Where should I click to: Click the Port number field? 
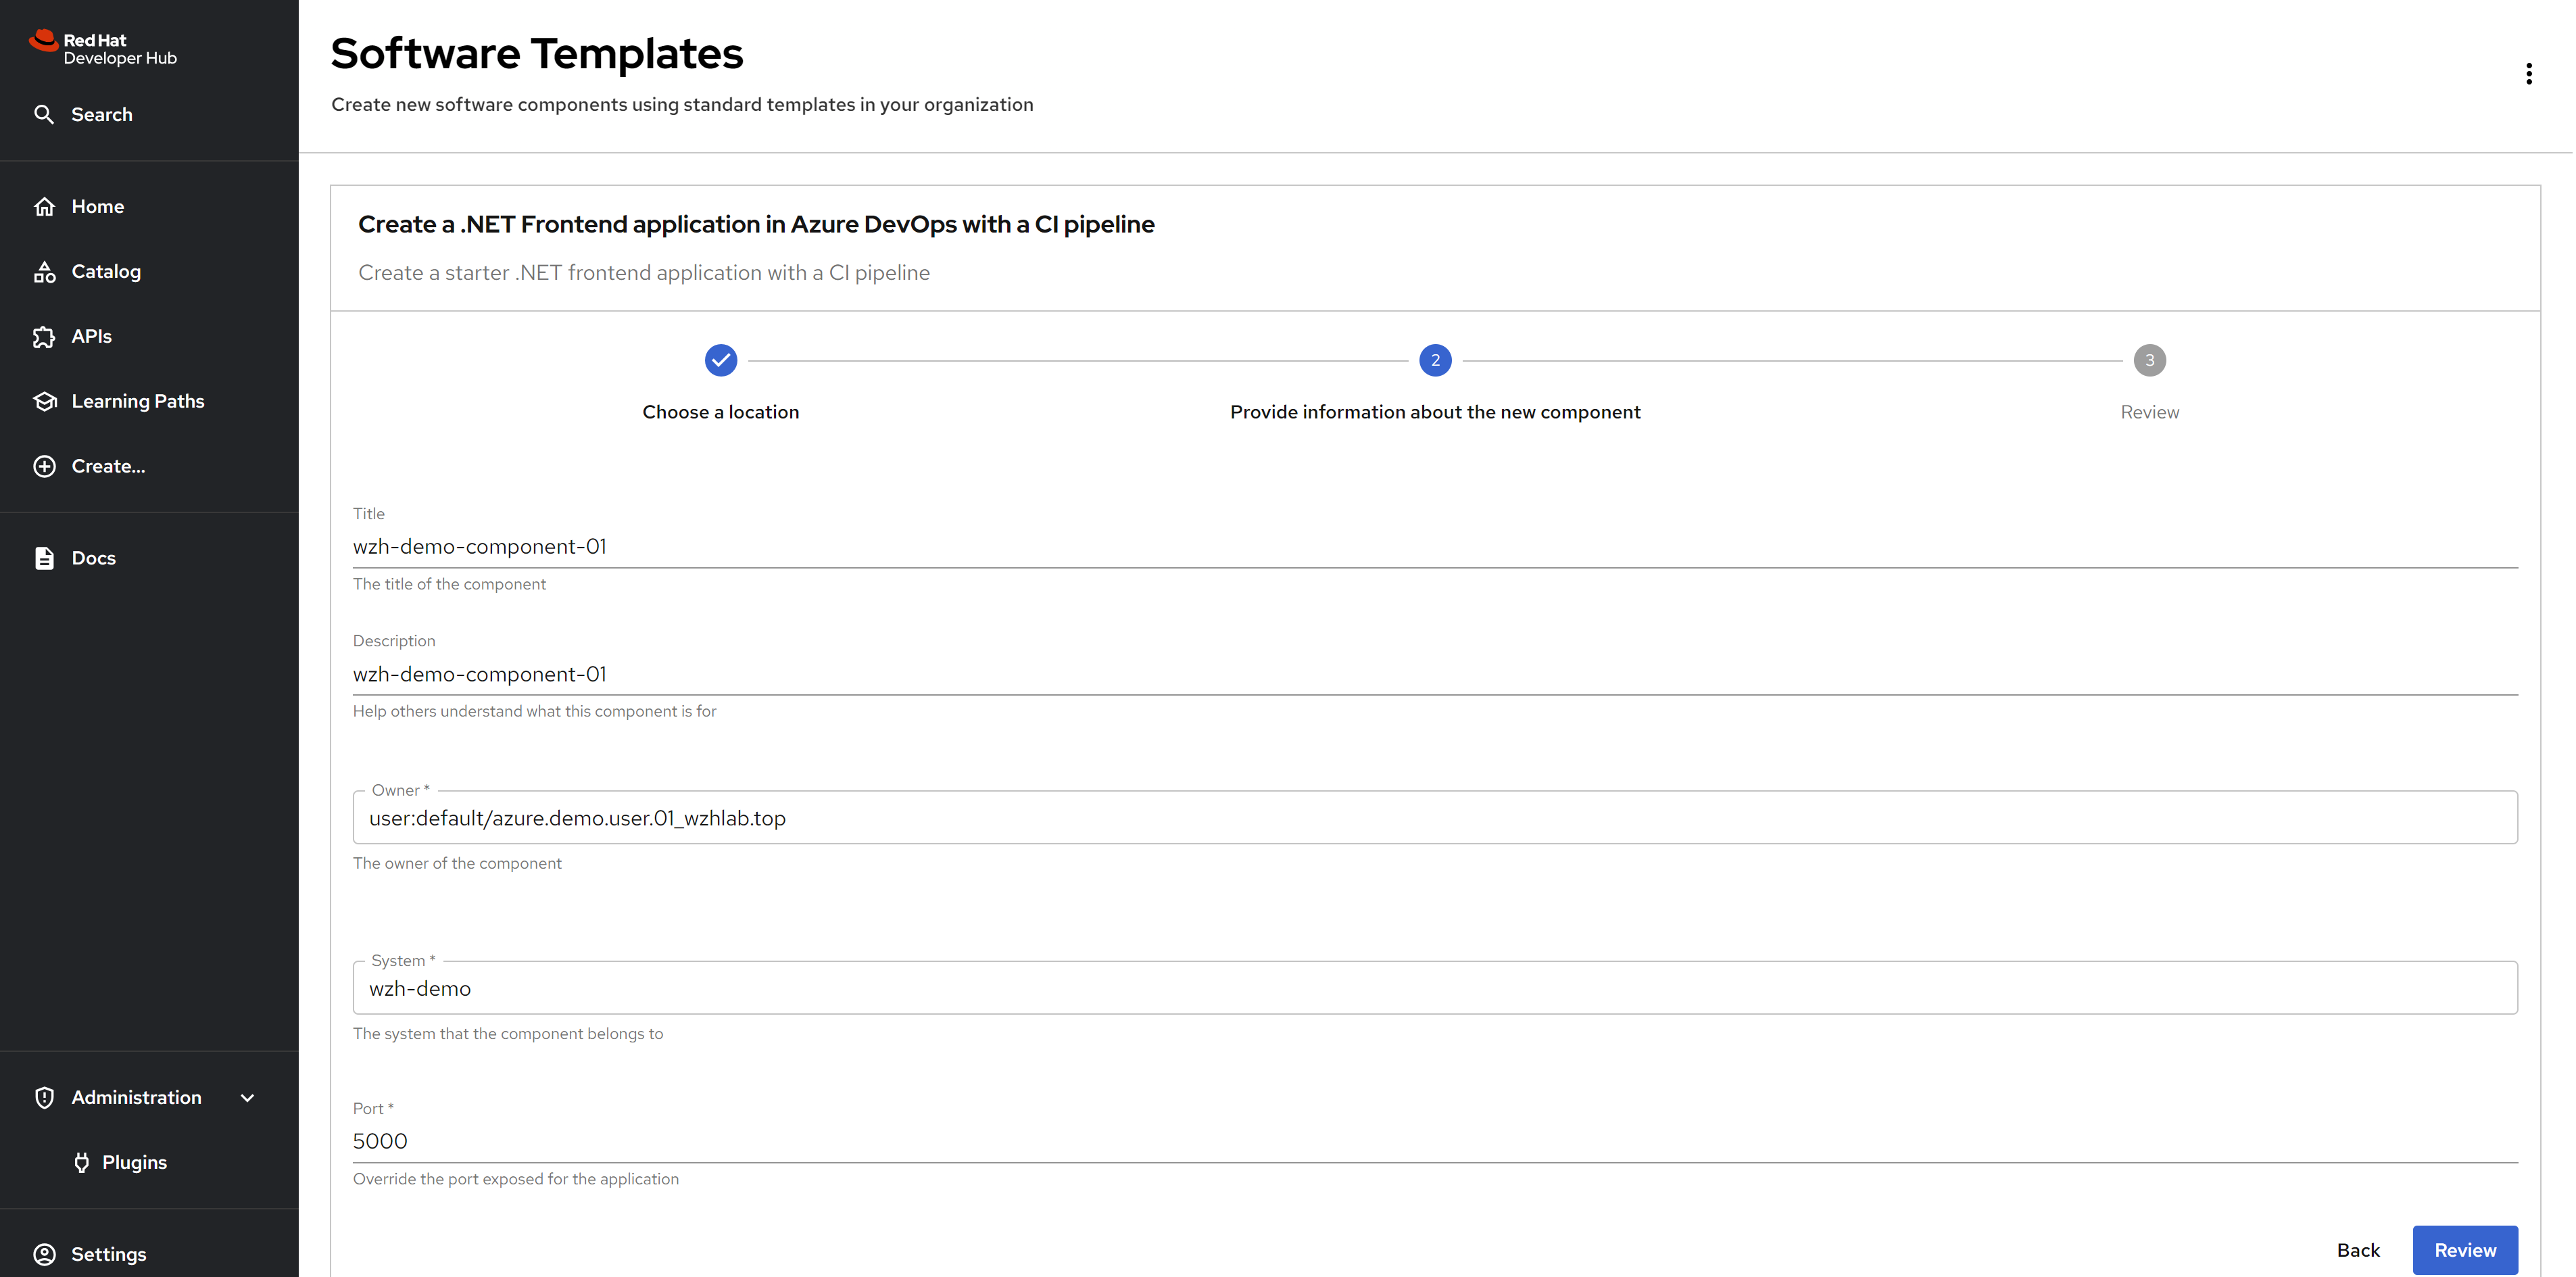1434,1141
